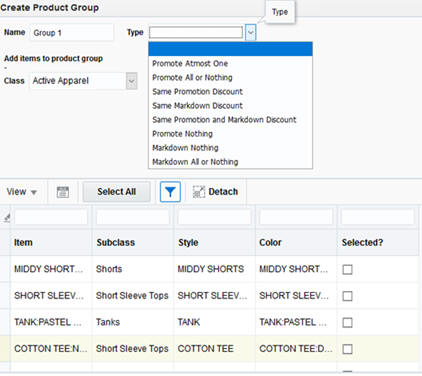Tick the Selected checkbox for MIDDY SHORTS row
The height and width of the screenshot is (376, 422).
347,269
